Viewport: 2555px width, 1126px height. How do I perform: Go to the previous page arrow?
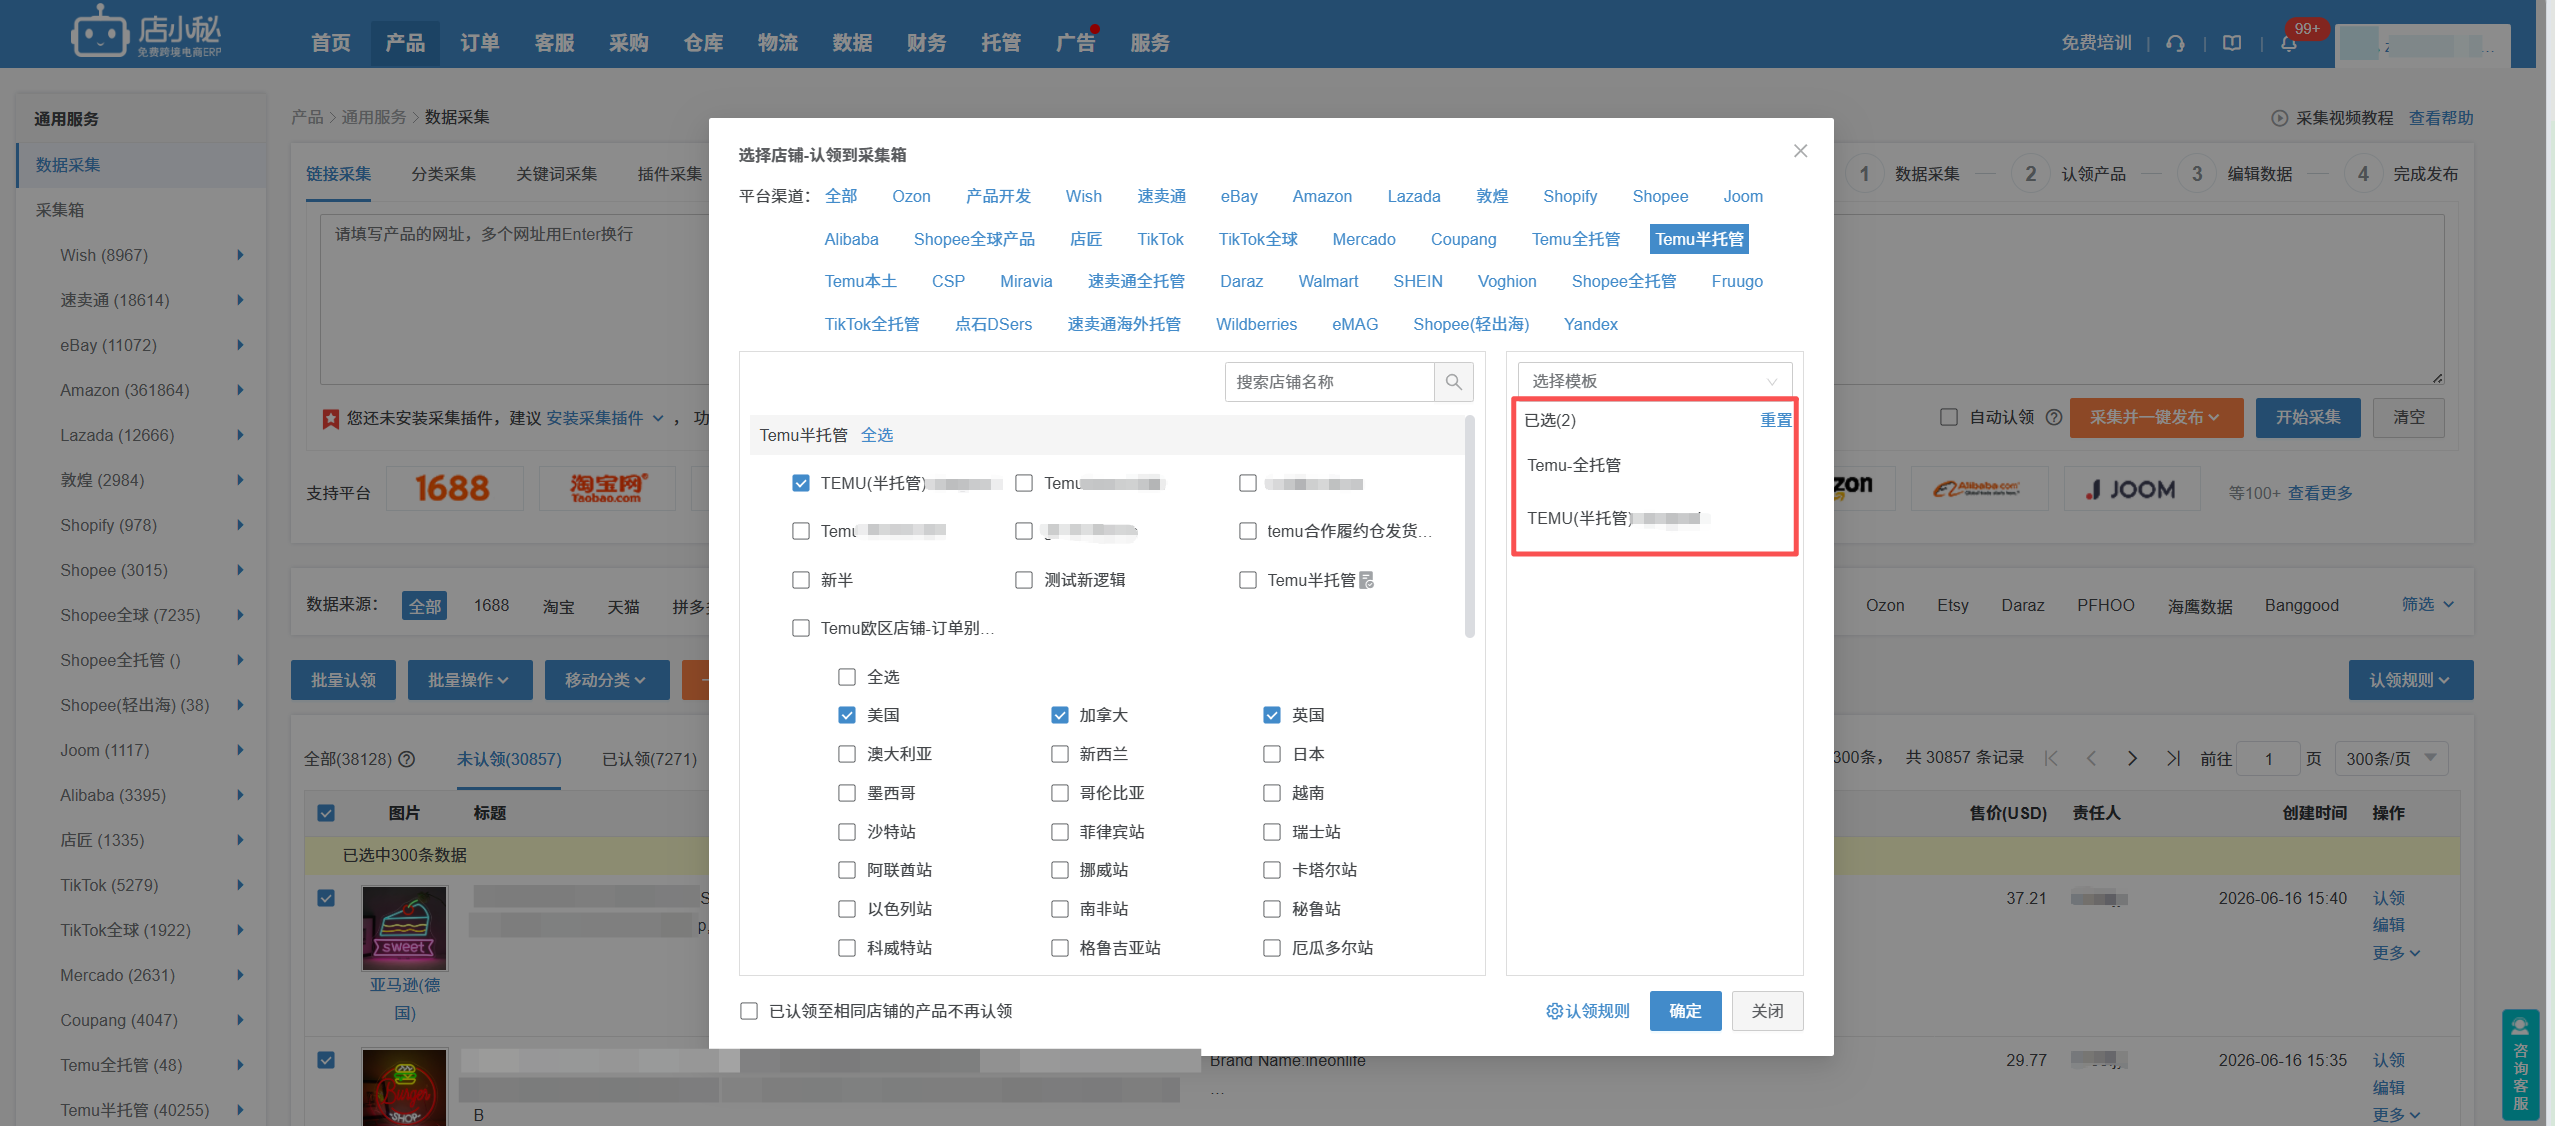(x=2091, y=758)
